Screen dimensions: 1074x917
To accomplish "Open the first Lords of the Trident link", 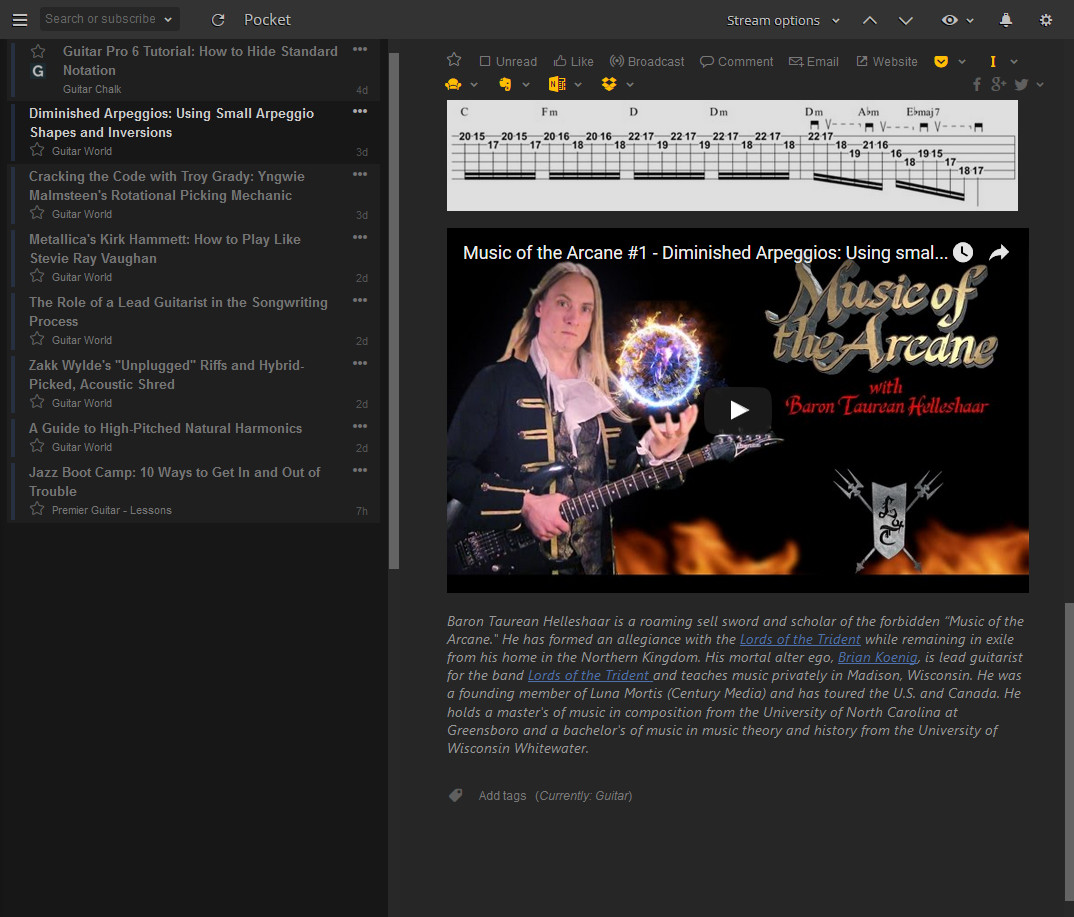I will click(799, 639).
